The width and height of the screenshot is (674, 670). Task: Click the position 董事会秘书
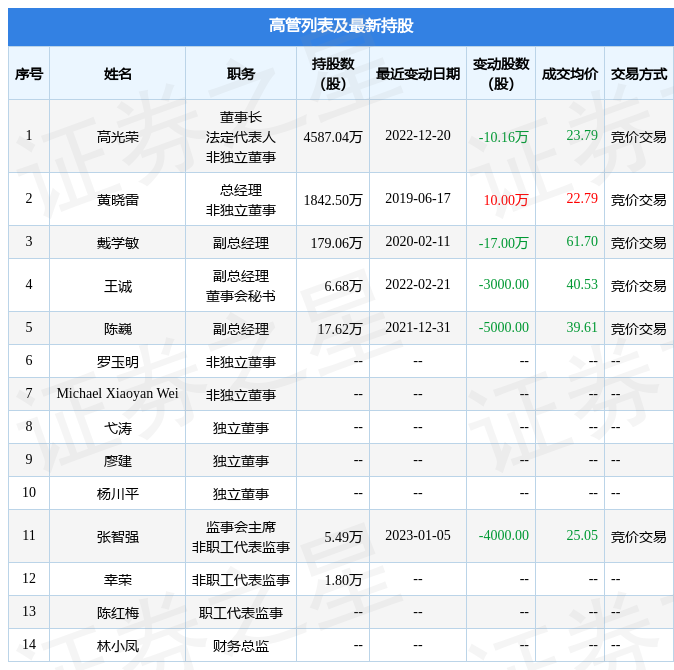pos(241,296)
